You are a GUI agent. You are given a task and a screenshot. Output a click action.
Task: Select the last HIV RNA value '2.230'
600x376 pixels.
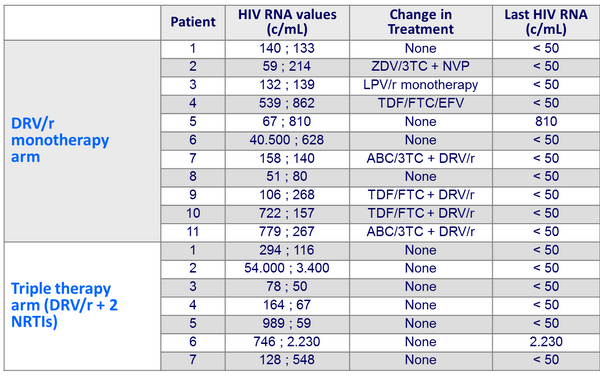pyautogui.click(x=546, y=341)
